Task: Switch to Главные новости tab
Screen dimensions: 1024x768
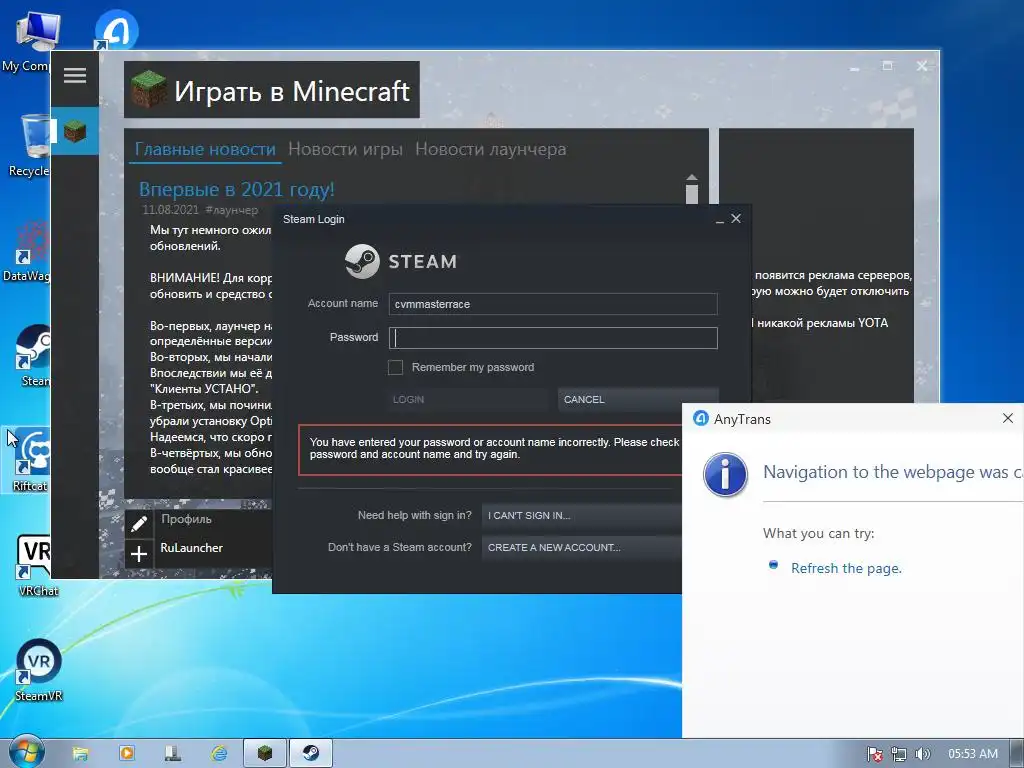Action: [205, 149]
